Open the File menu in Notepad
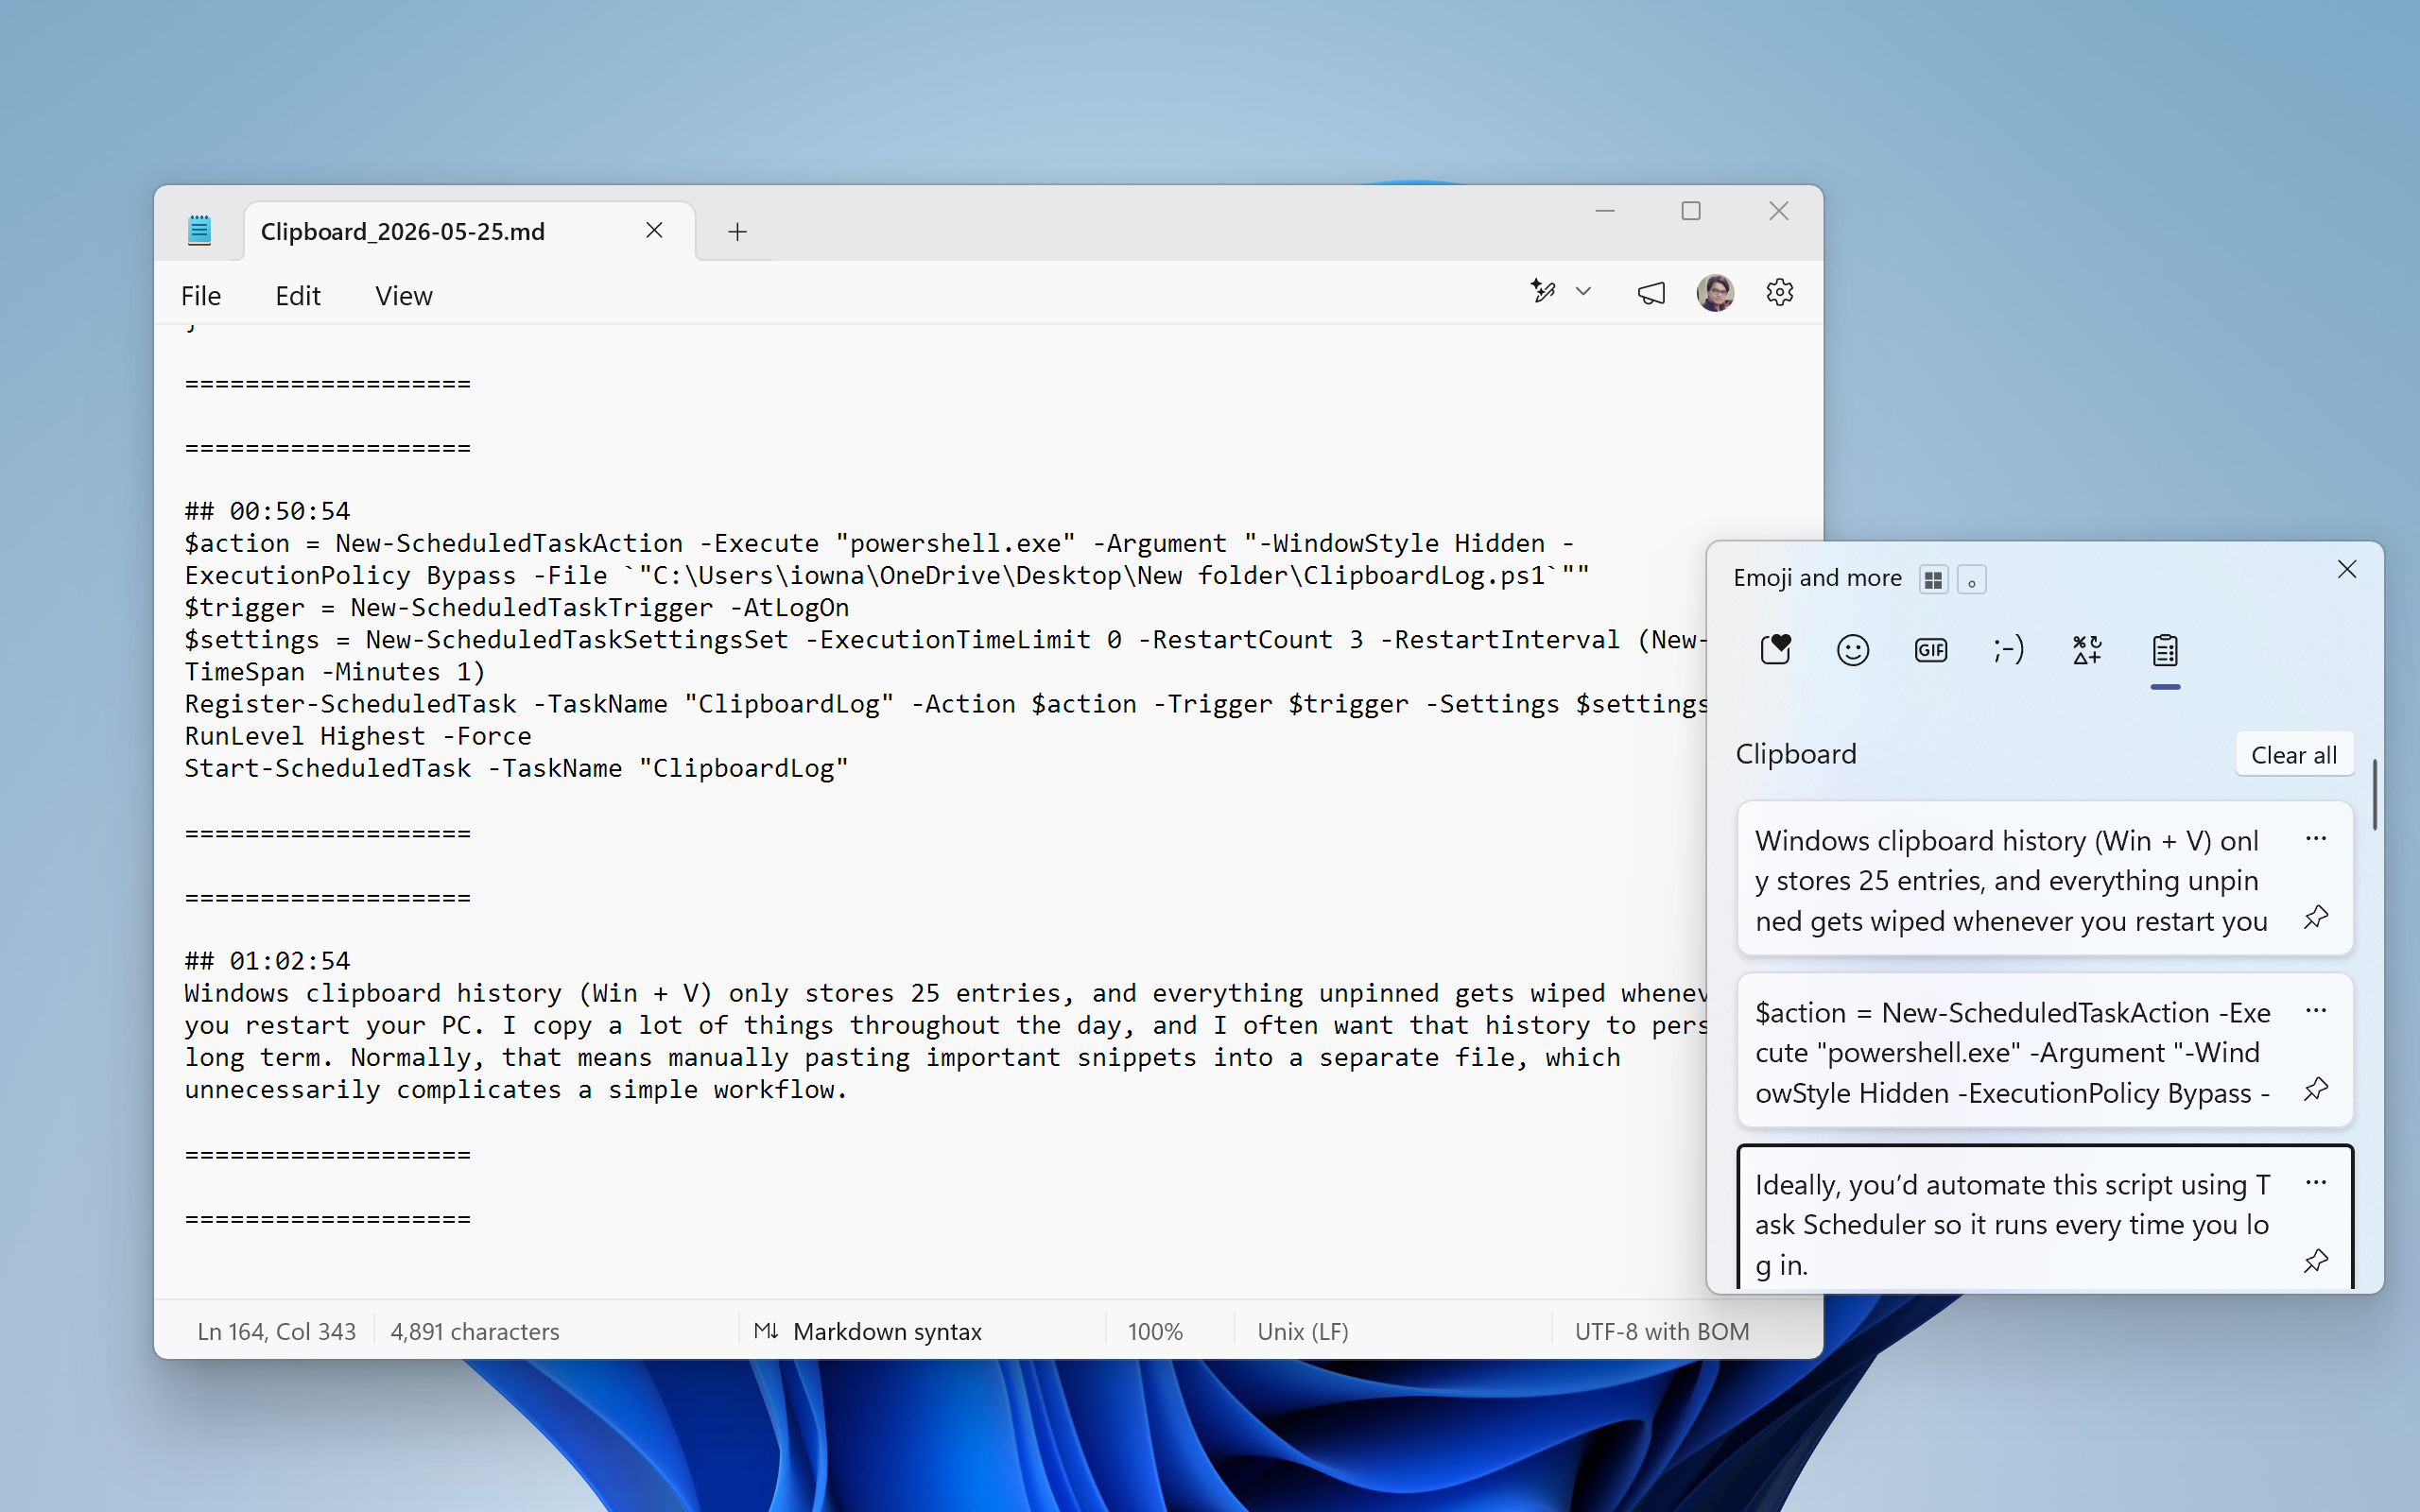 point(200,295)
